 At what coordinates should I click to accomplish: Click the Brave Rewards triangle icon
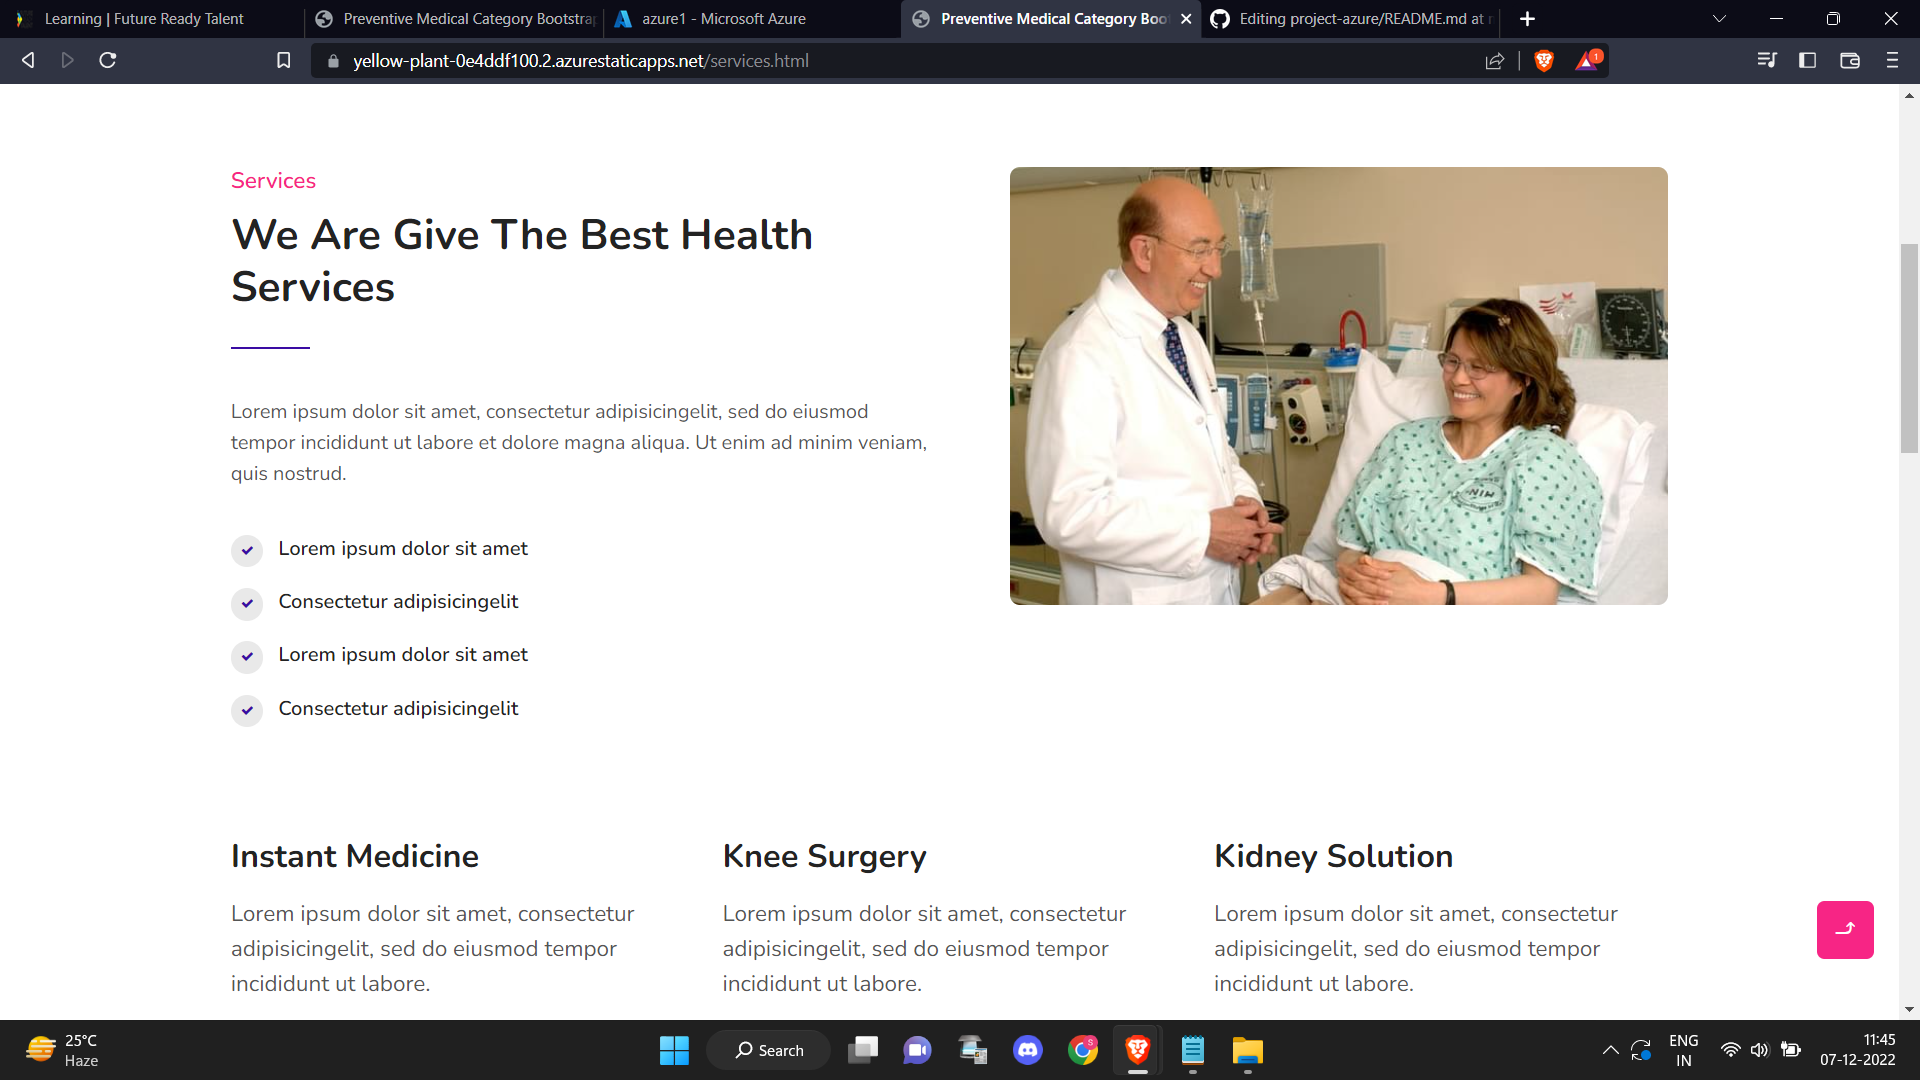(1587, 61)
